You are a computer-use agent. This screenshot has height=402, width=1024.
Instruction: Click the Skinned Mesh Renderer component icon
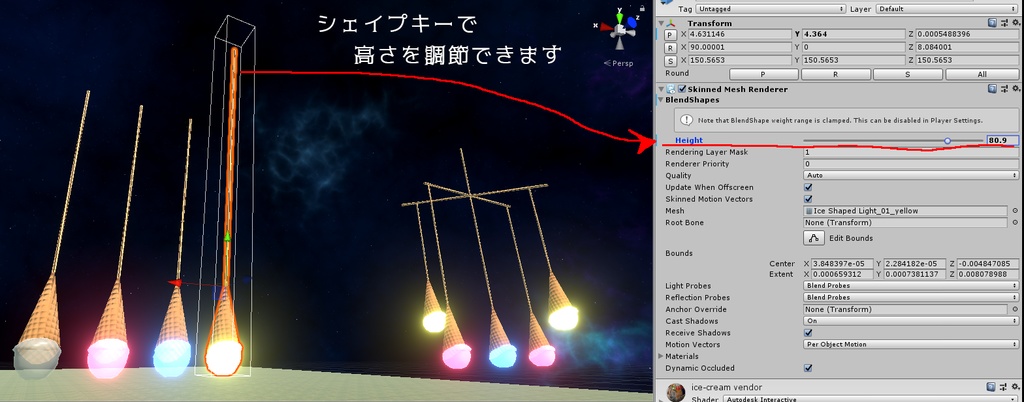point(671,89)
